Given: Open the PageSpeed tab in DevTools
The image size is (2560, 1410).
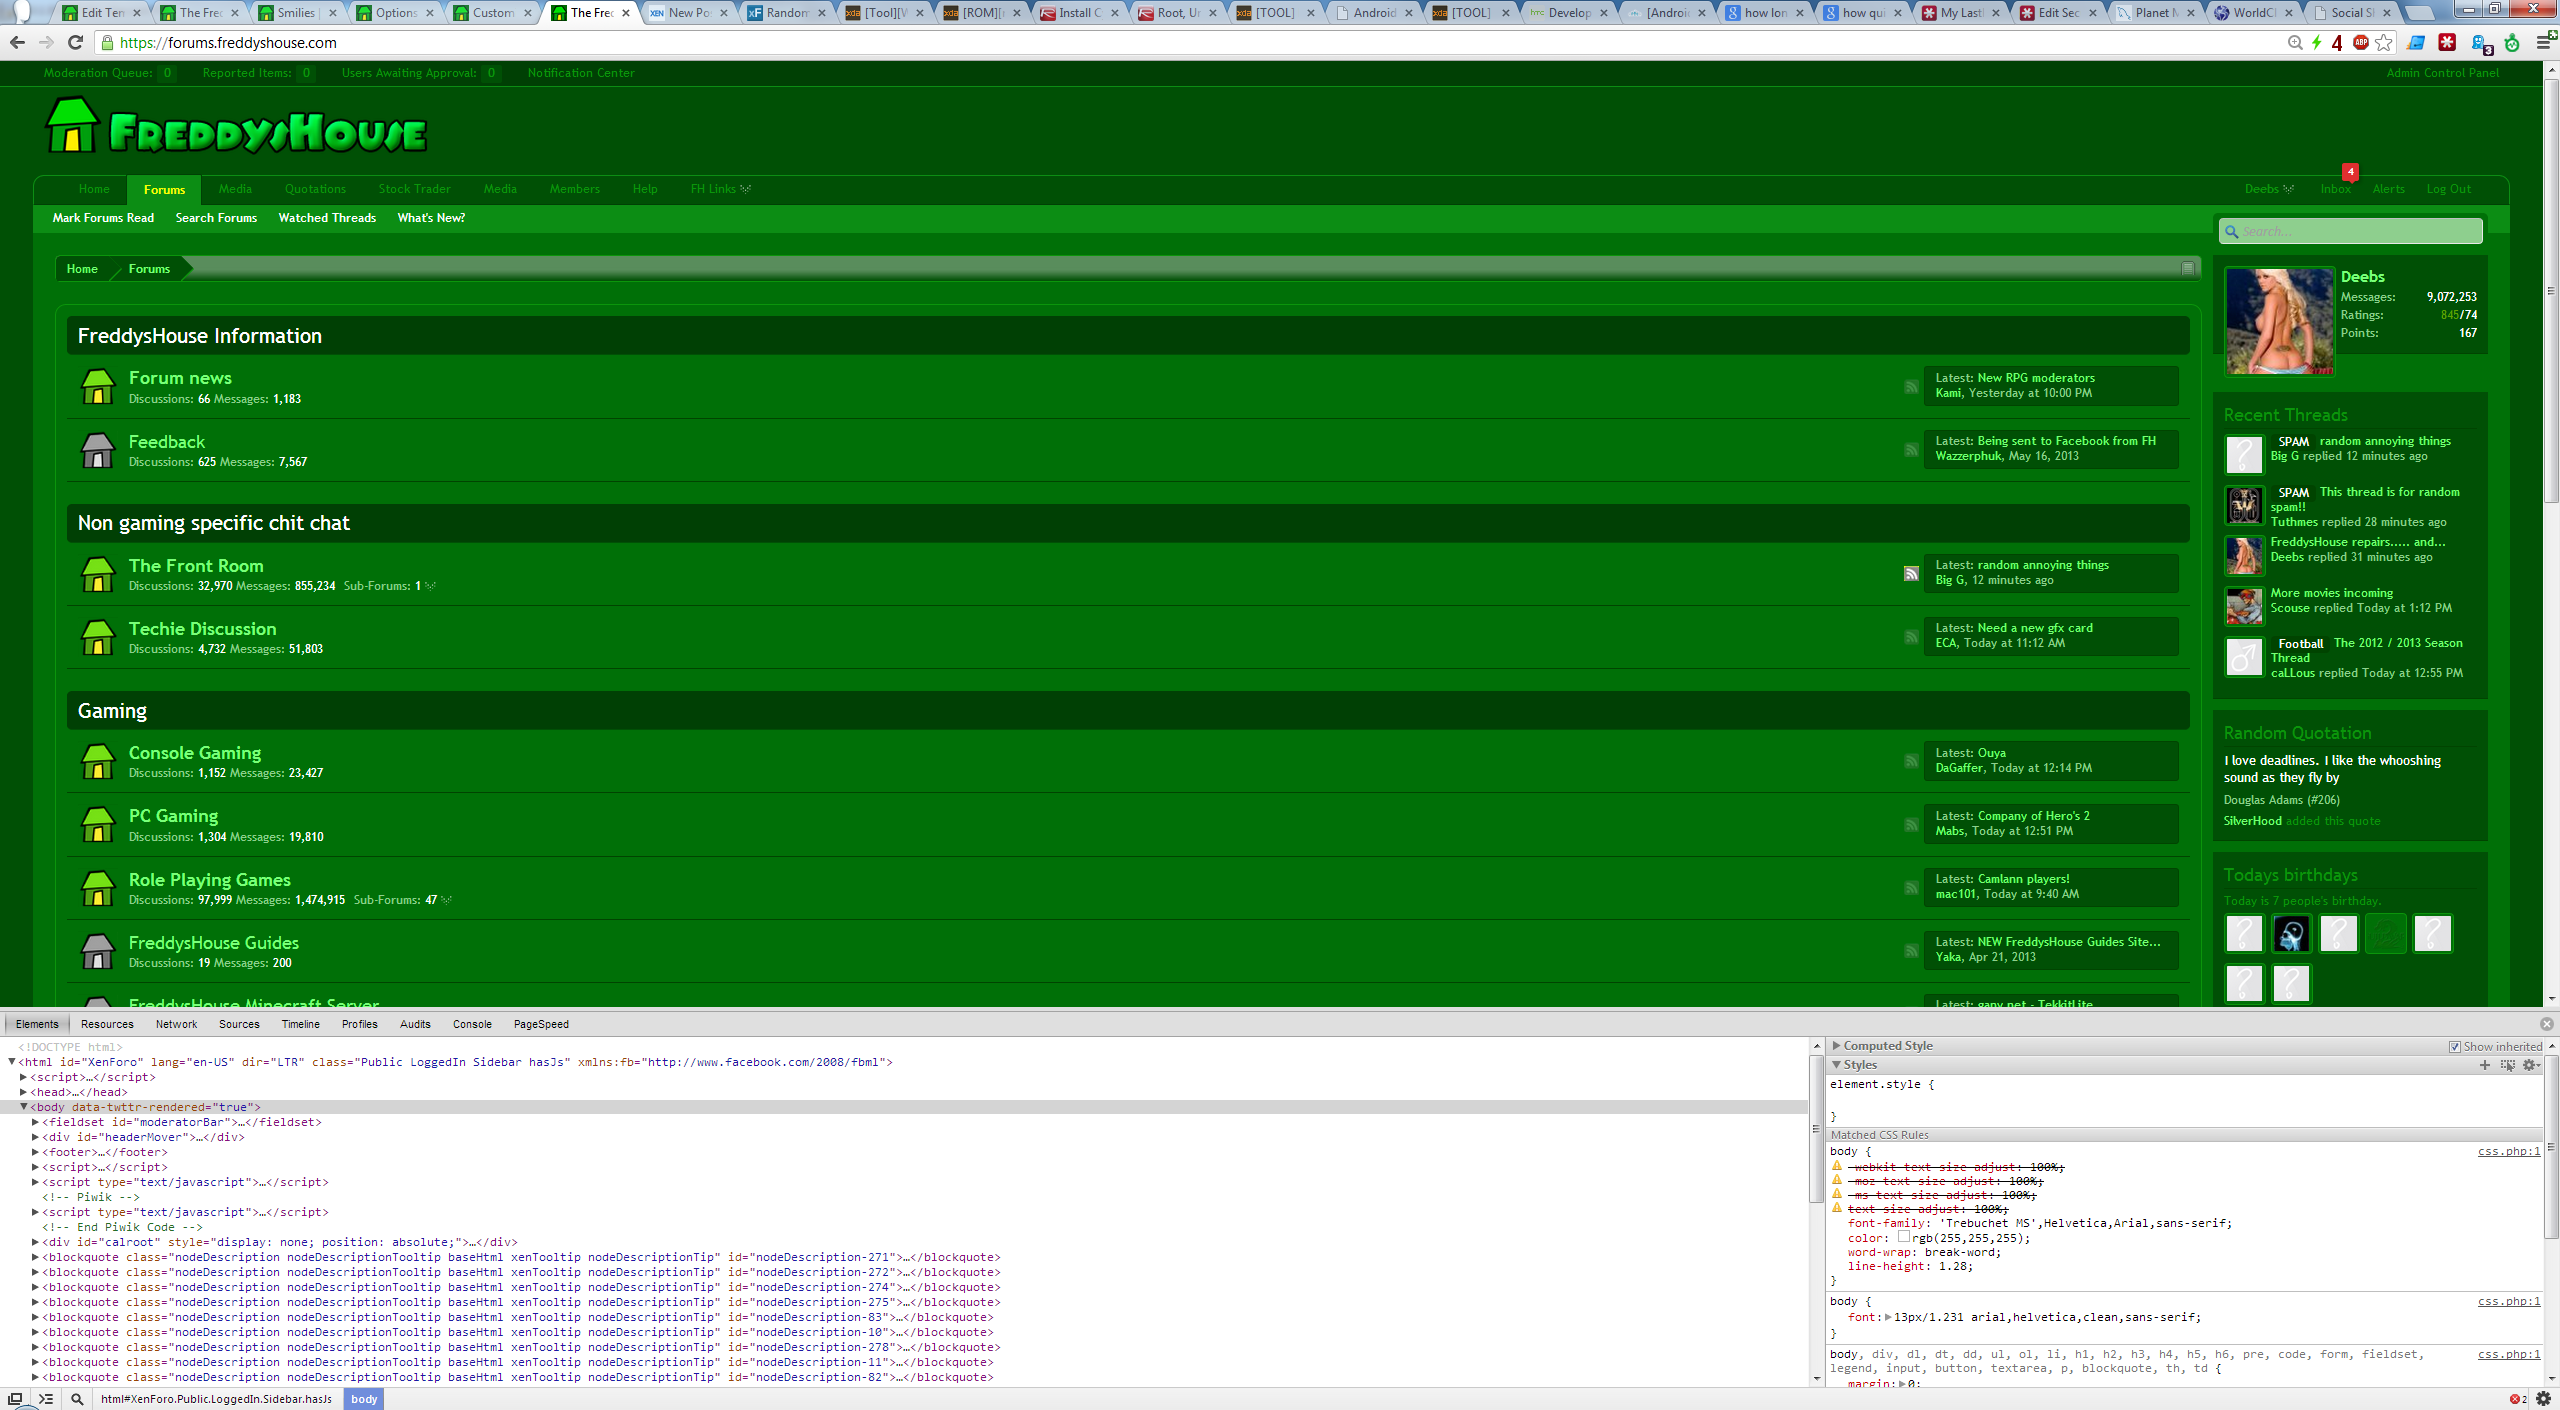Looking at the screenshot, I should tap(541, 1024).
